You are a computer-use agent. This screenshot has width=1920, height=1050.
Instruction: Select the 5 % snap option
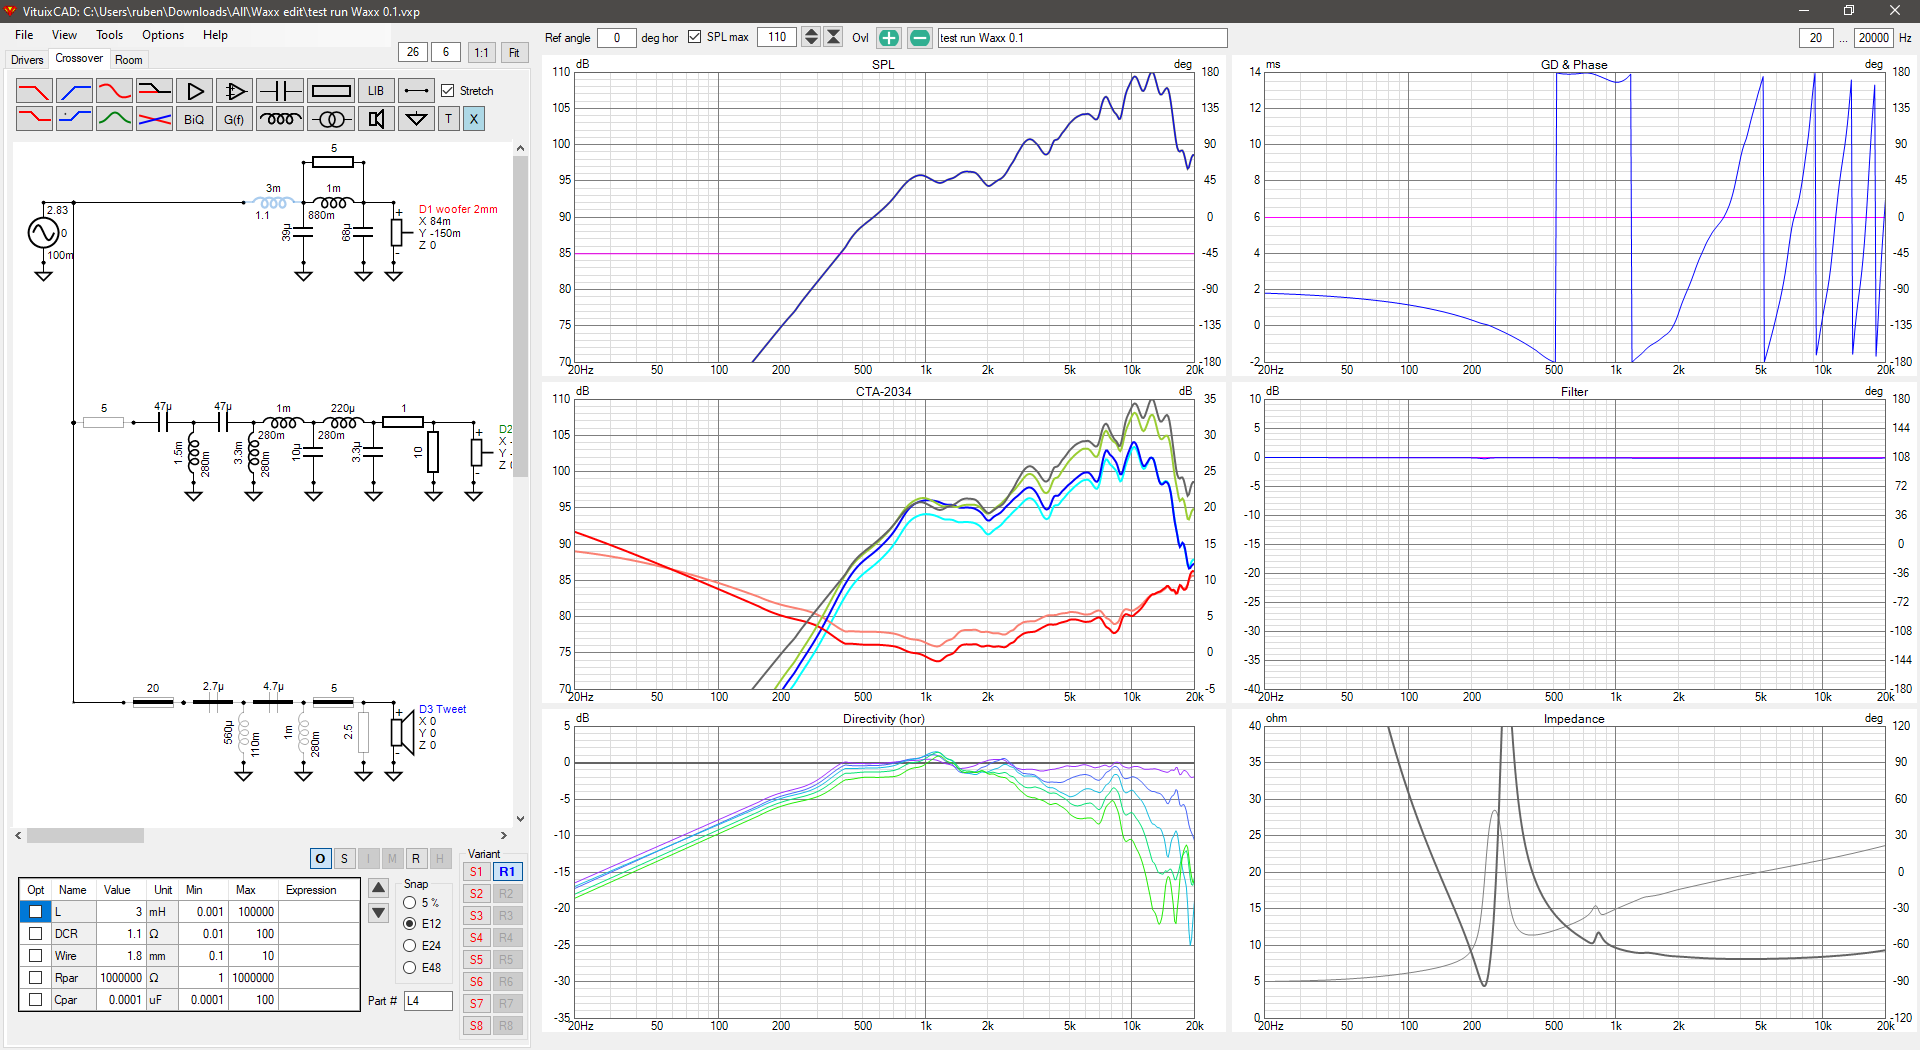[x=410, y=903]
